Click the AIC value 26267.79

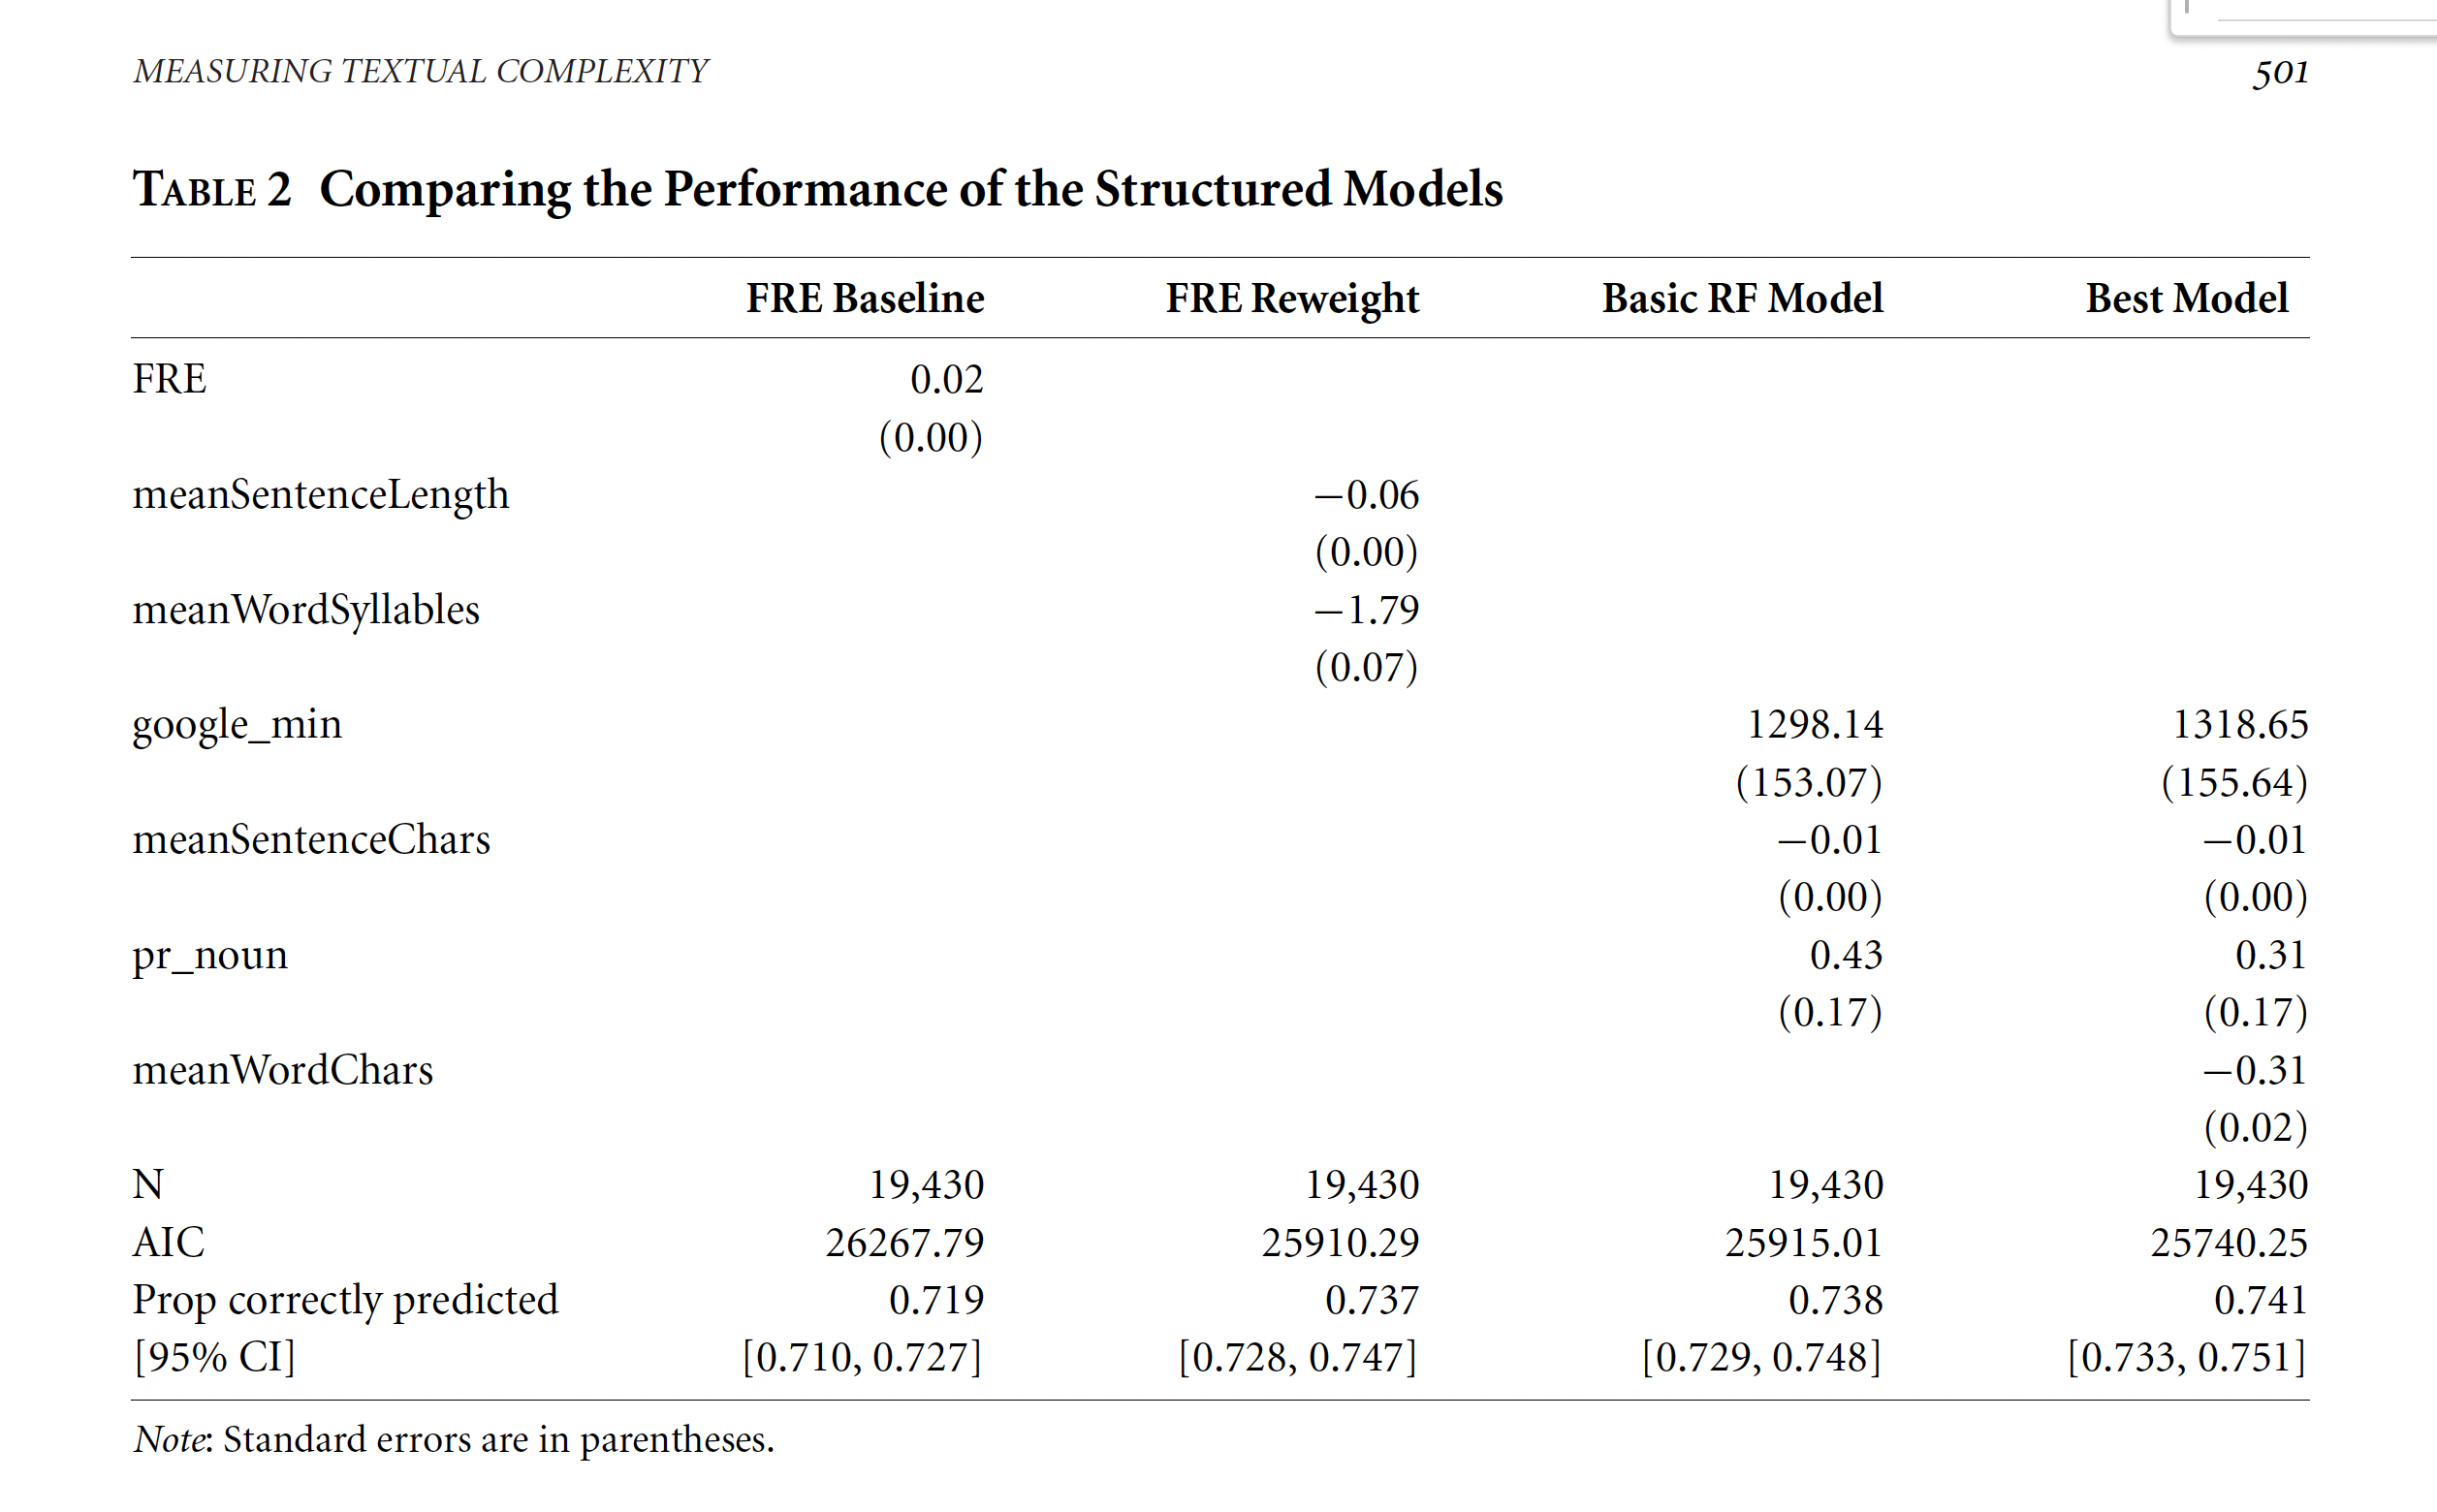904,1242
